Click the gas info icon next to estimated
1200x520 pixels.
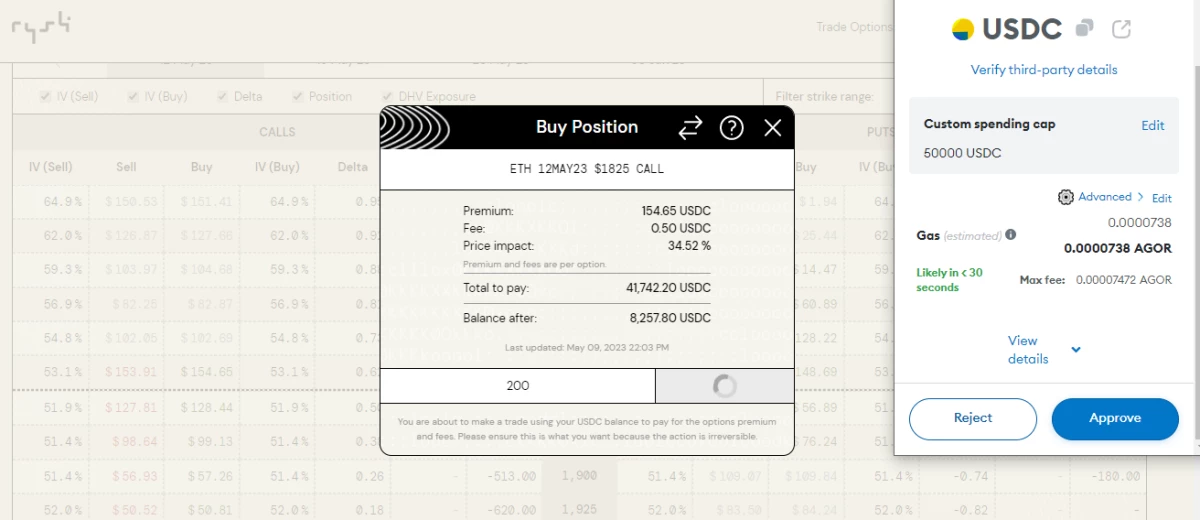pyautogui.click(x=1010, y=235)
